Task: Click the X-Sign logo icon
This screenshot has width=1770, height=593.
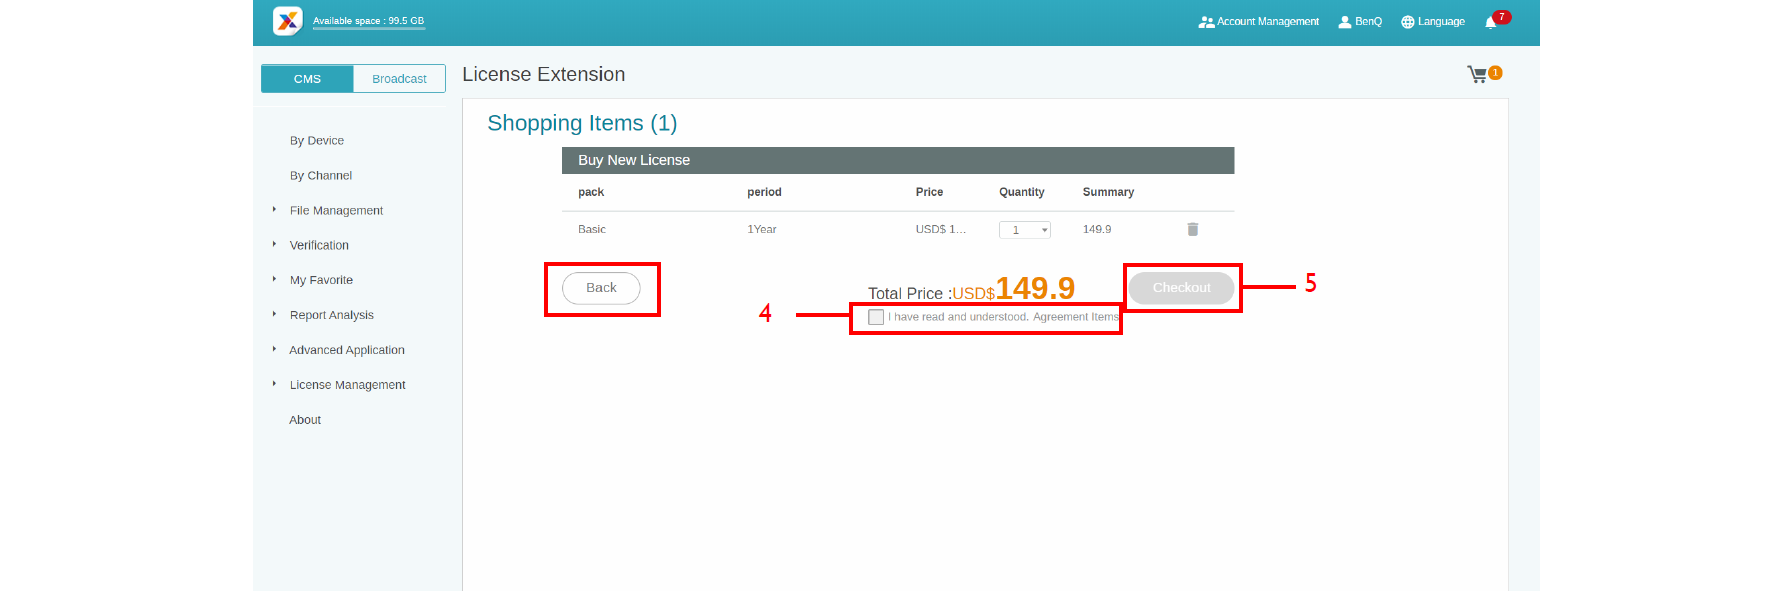Action: tap(287, 21)
